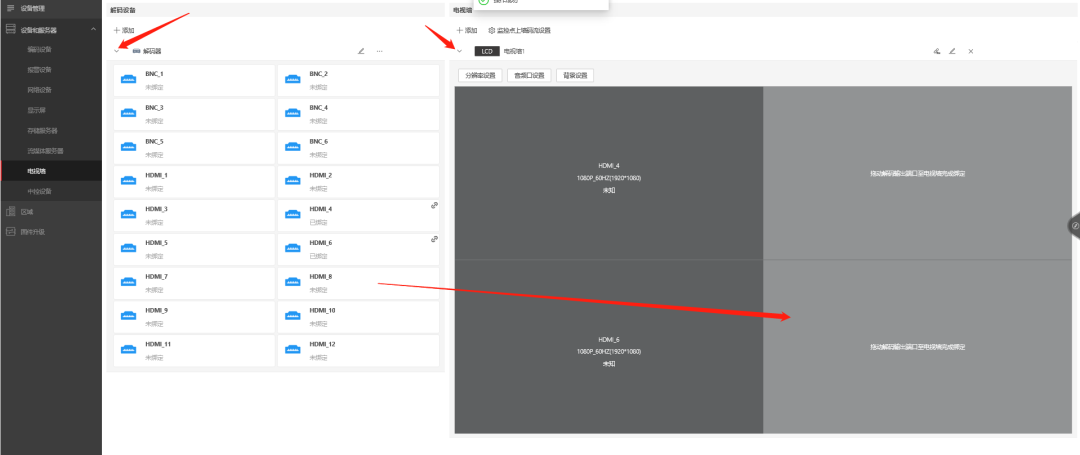Open the more options ellipsis for 解码器

(380, 51)
